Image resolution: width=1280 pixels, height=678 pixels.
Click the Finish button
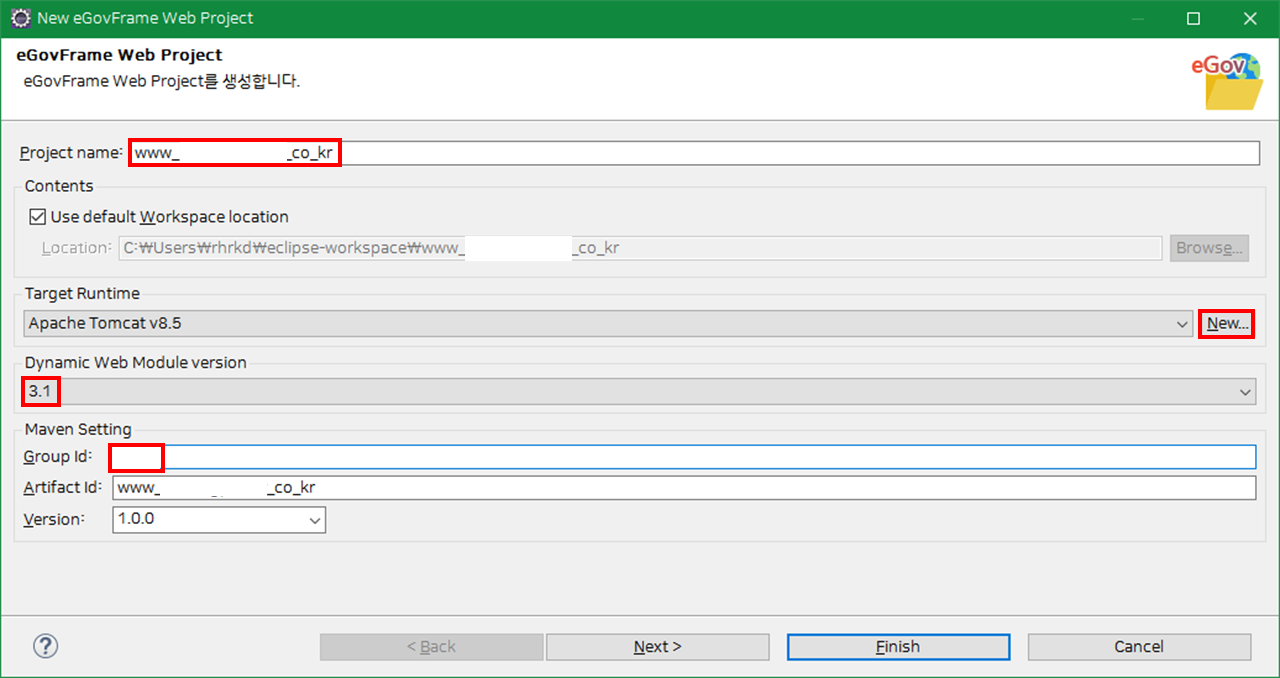(898, 647)
